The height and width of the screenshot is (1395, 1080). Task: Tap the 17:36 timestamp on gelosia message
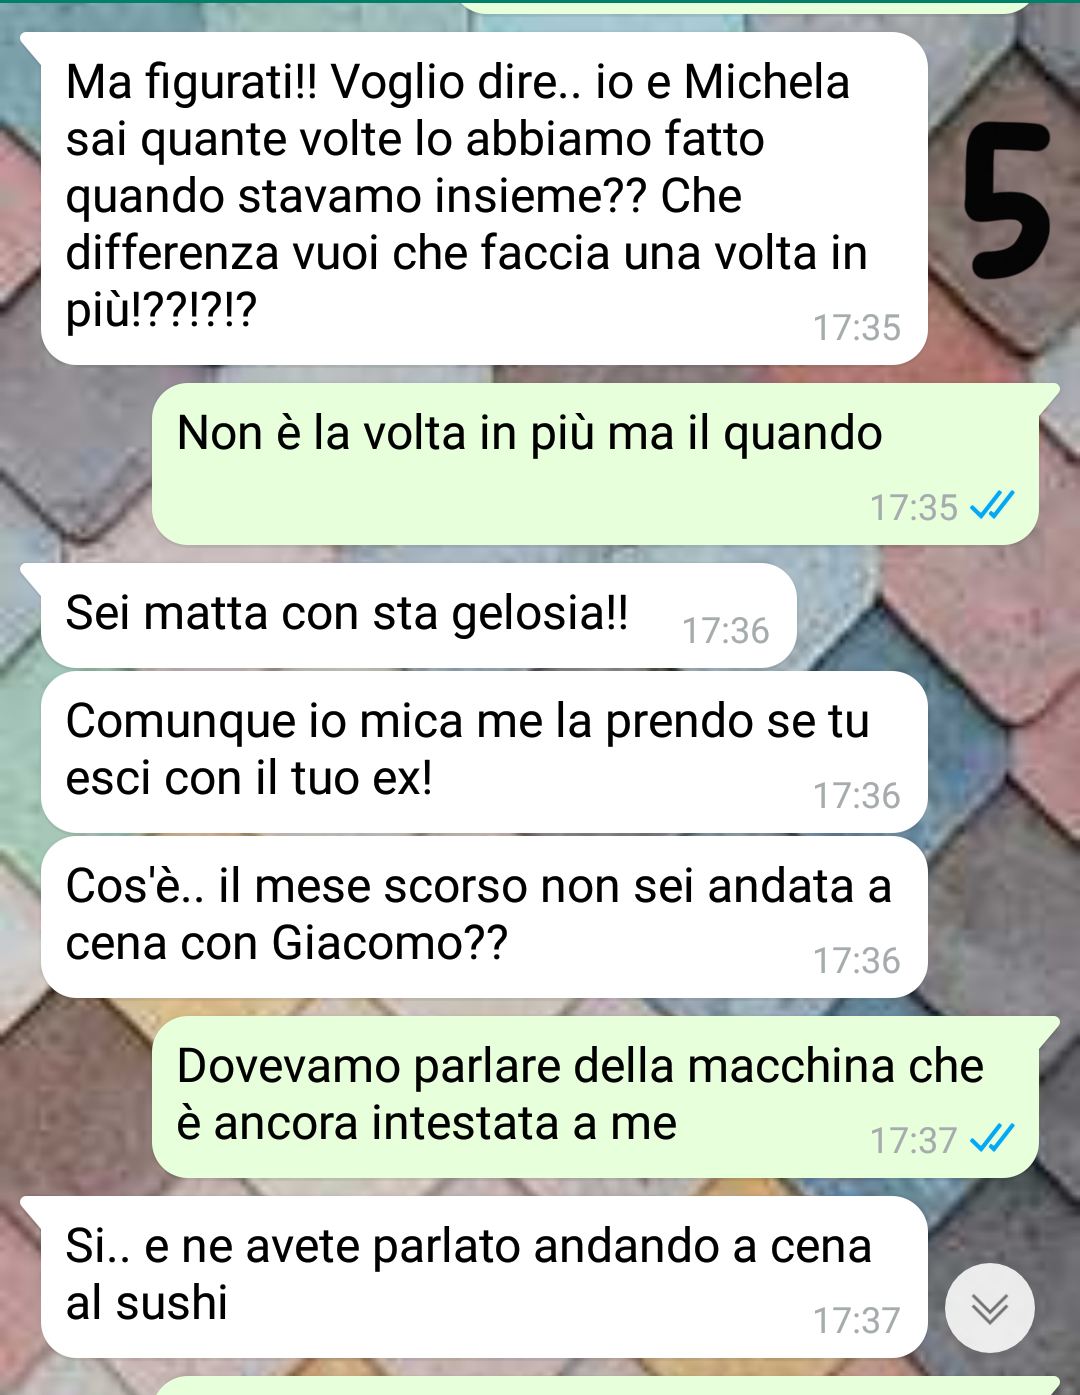coord(726,631)
